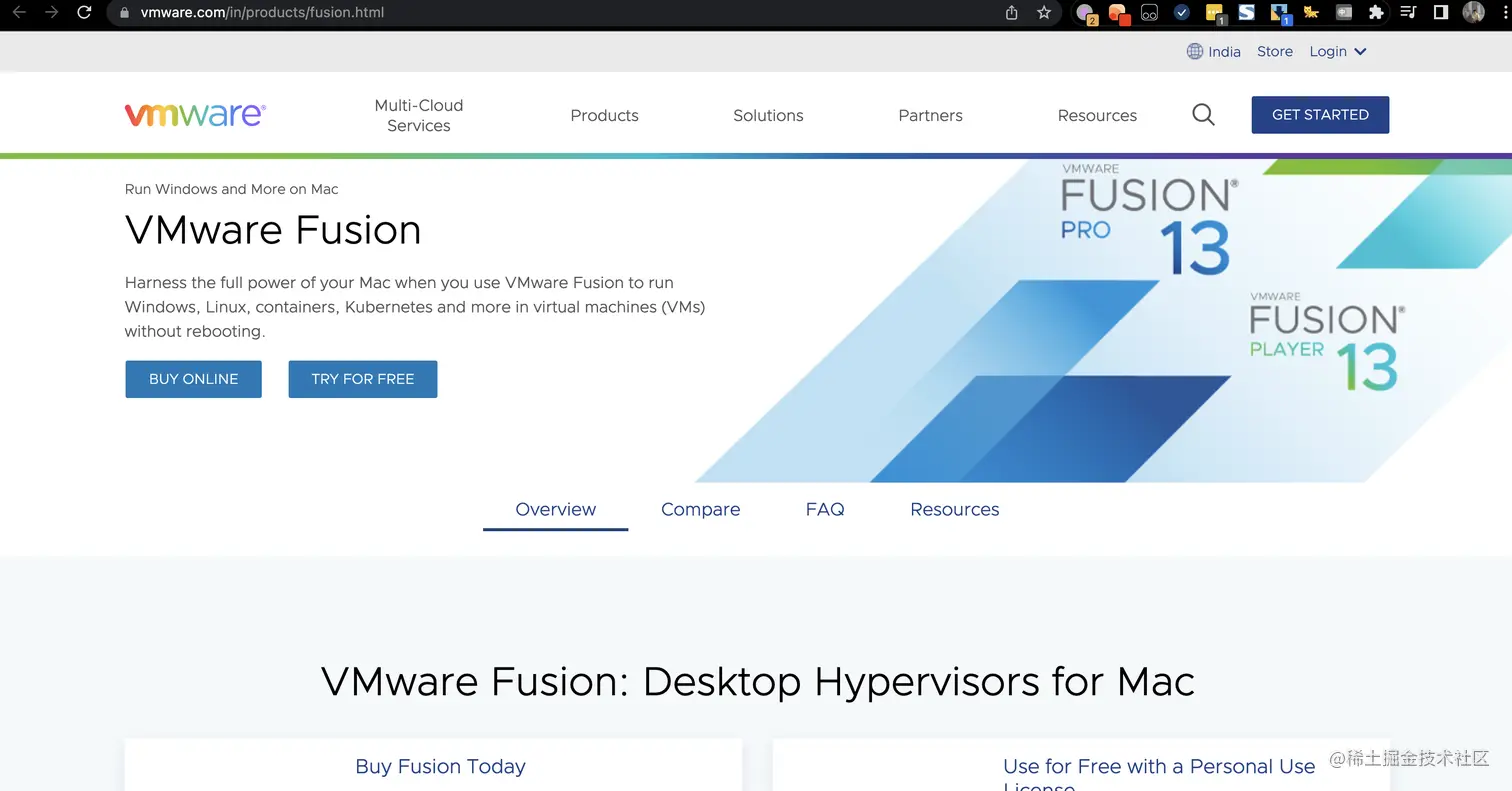Open the Products menu
The width and height of the screenshot is (1512, 791).
(x=604, y=115)
